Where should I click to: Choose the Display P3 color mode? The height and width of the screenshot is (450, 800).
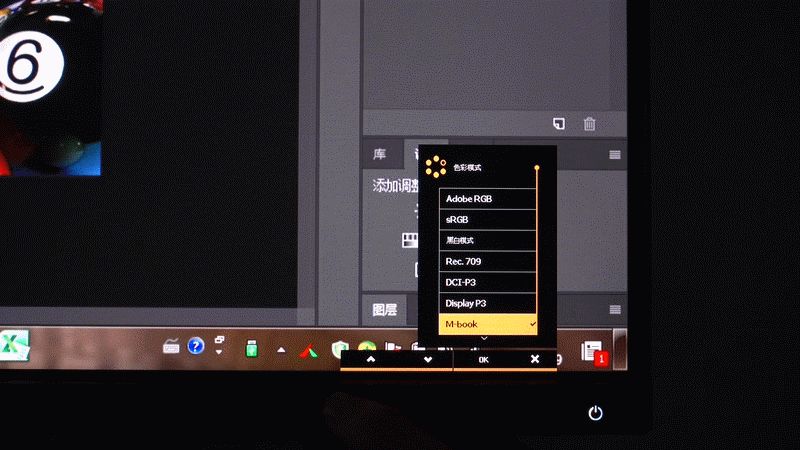tap(487, 303)
